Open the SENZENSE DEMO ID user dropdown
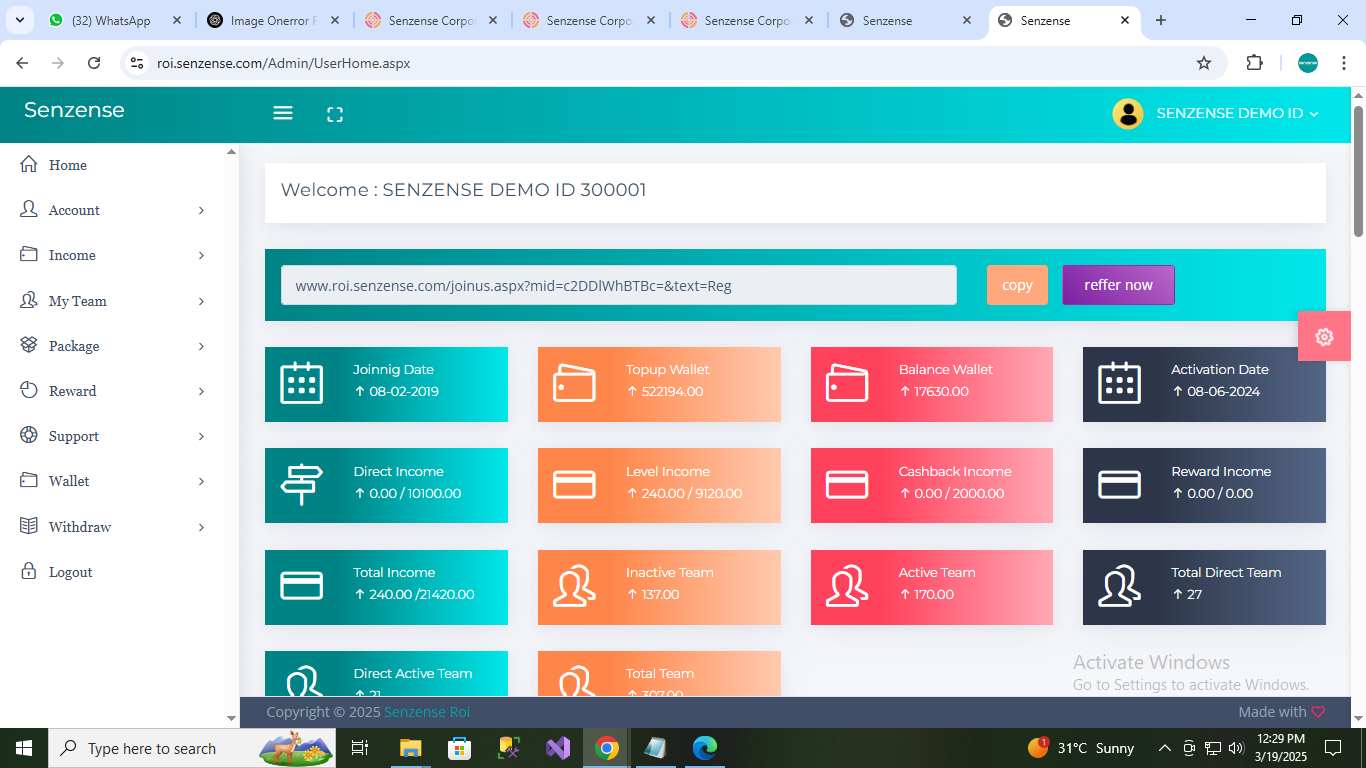This screenshot has width=1366, height=768. coord(1238,113)
